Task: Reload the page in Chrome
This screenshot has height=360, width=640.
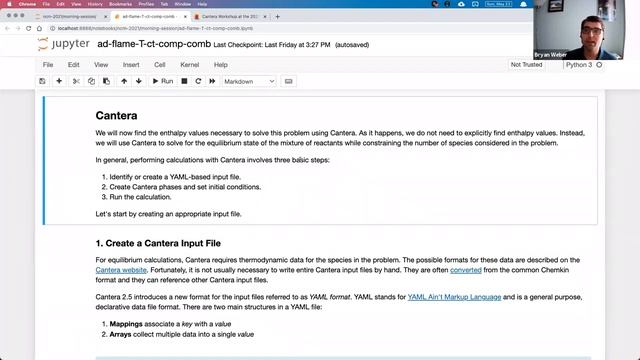Action: [x=29, y=29]
